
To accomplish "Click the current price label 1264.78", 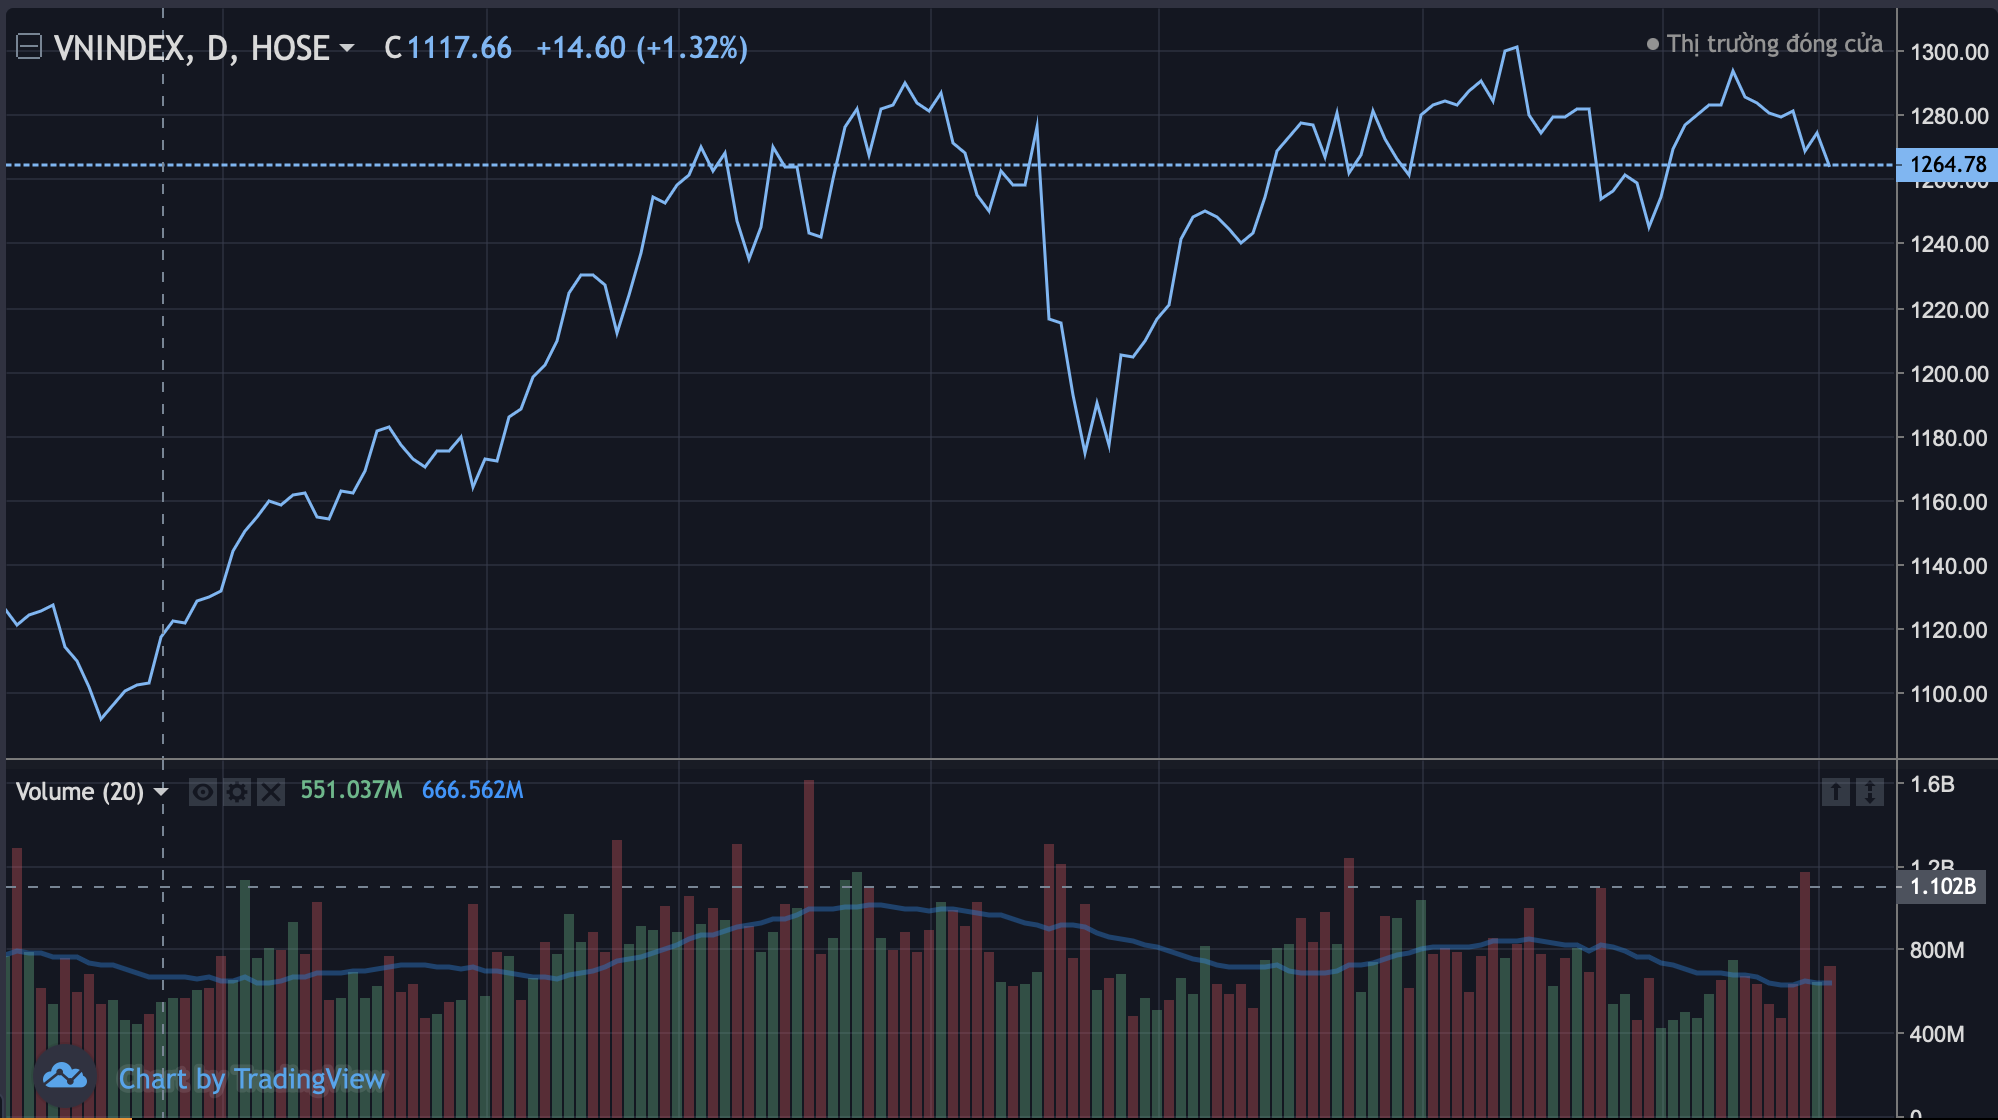I will tap(1947, 164).
